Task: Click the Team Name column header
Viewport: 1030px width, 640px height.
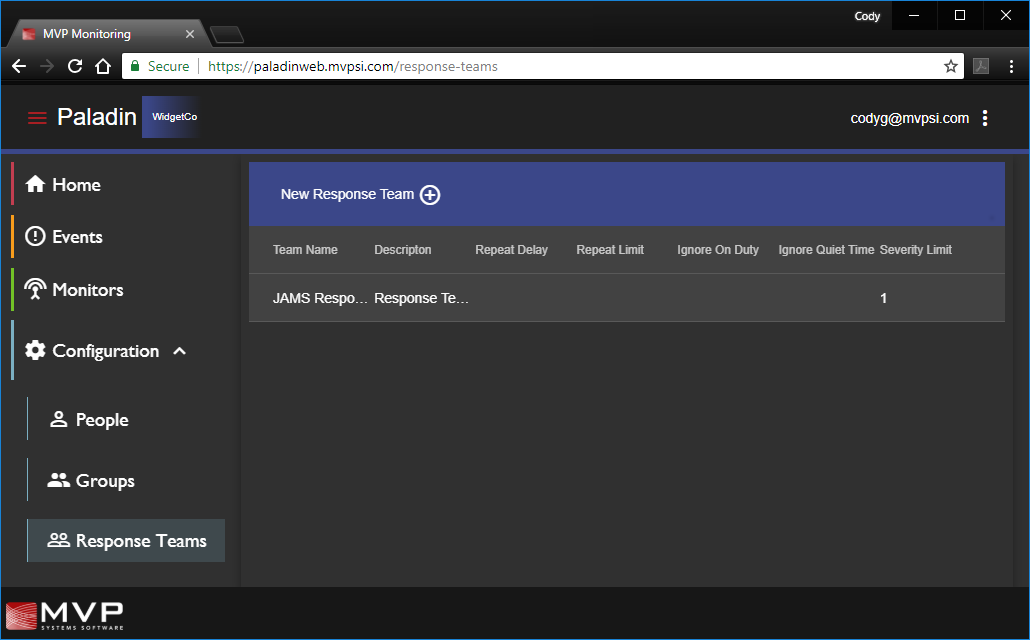Action: point(305,250)
